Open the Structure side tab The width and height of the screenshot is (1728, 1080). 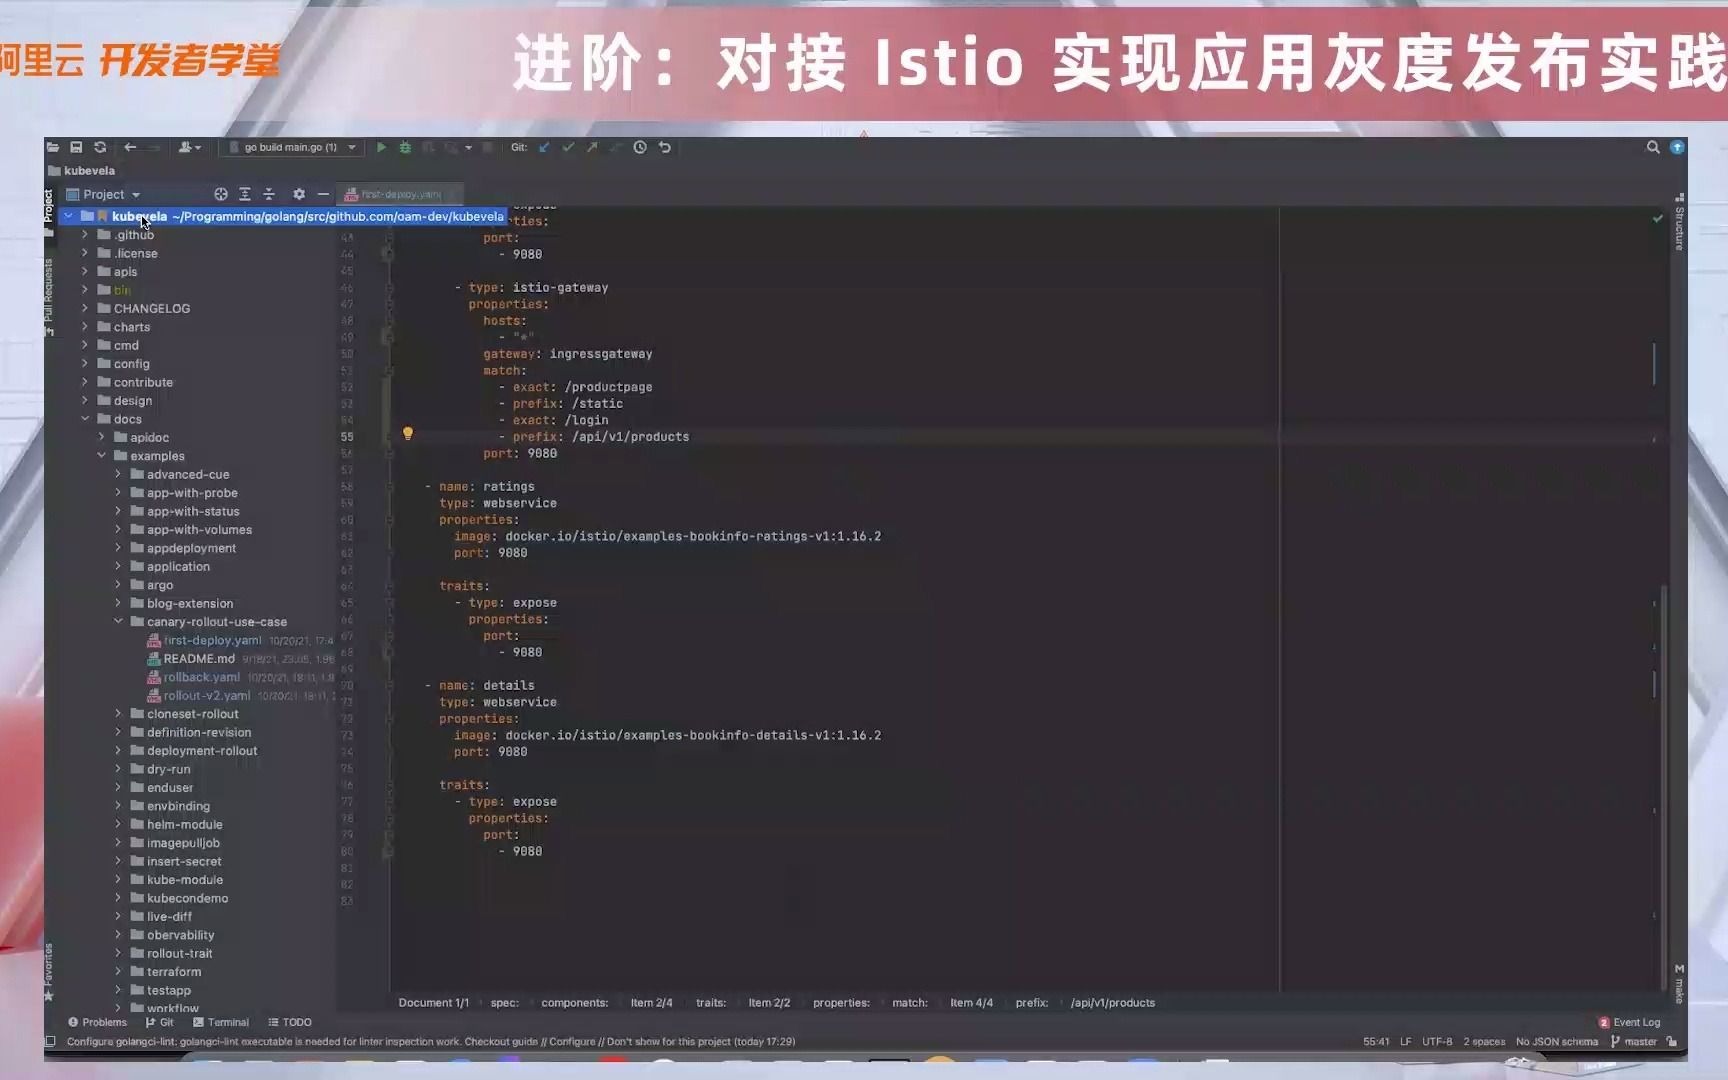coord(1679,222)
